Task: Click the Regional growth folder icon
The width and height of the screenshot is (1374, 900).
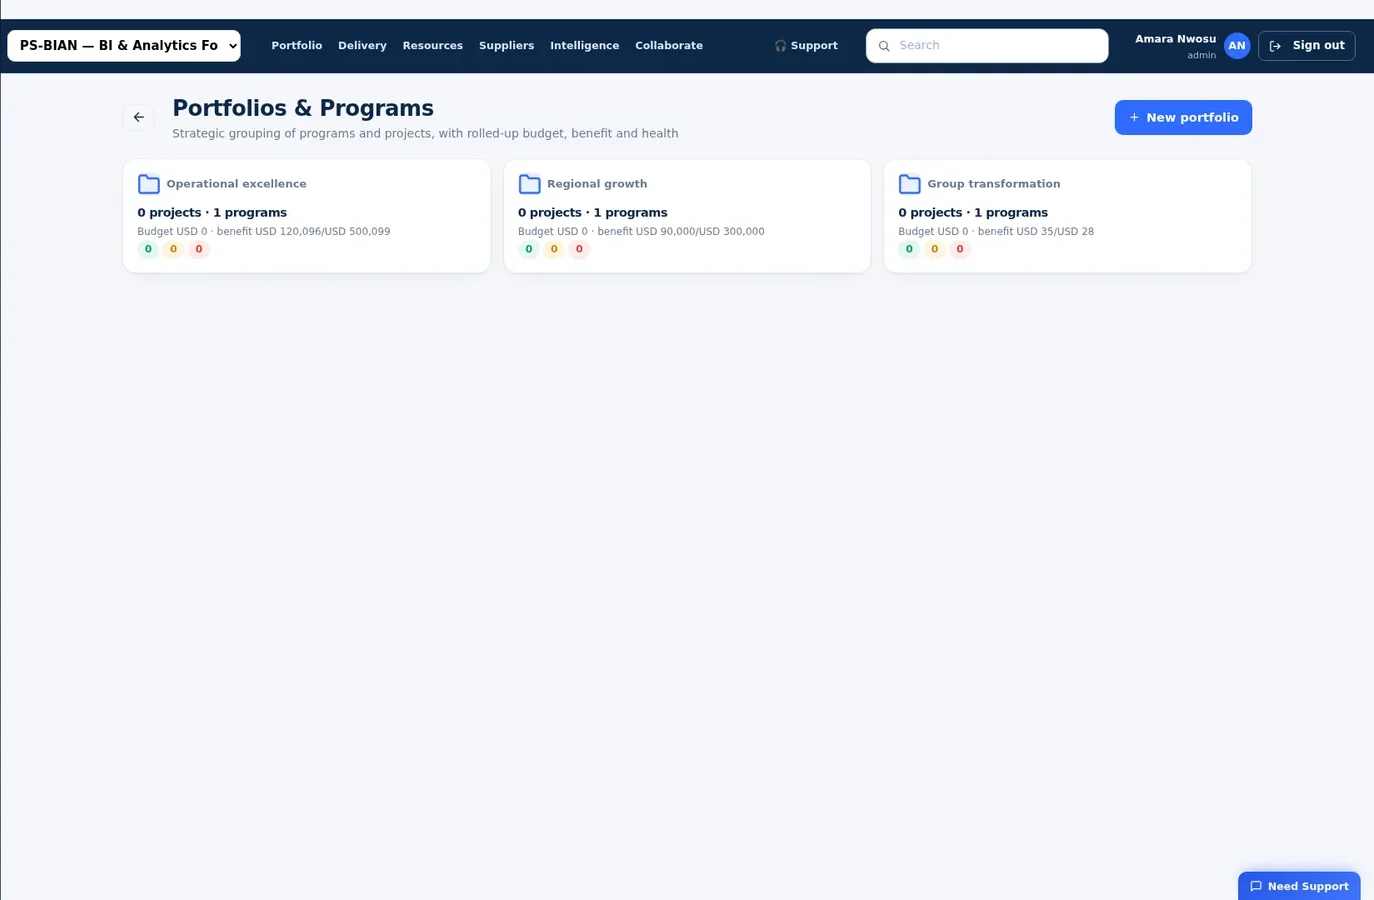Action: [x=530, y=184]
